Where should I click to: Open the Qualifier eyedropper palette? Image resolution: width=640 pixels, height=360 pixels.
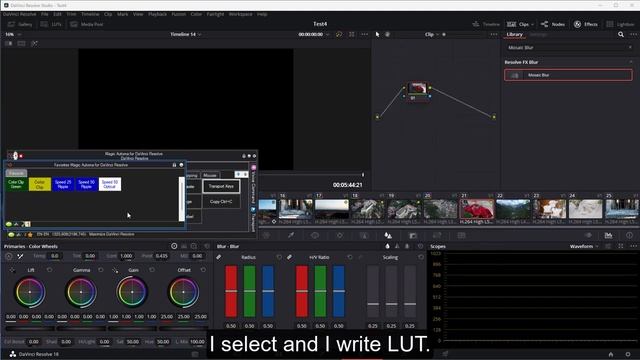point(291,236)
